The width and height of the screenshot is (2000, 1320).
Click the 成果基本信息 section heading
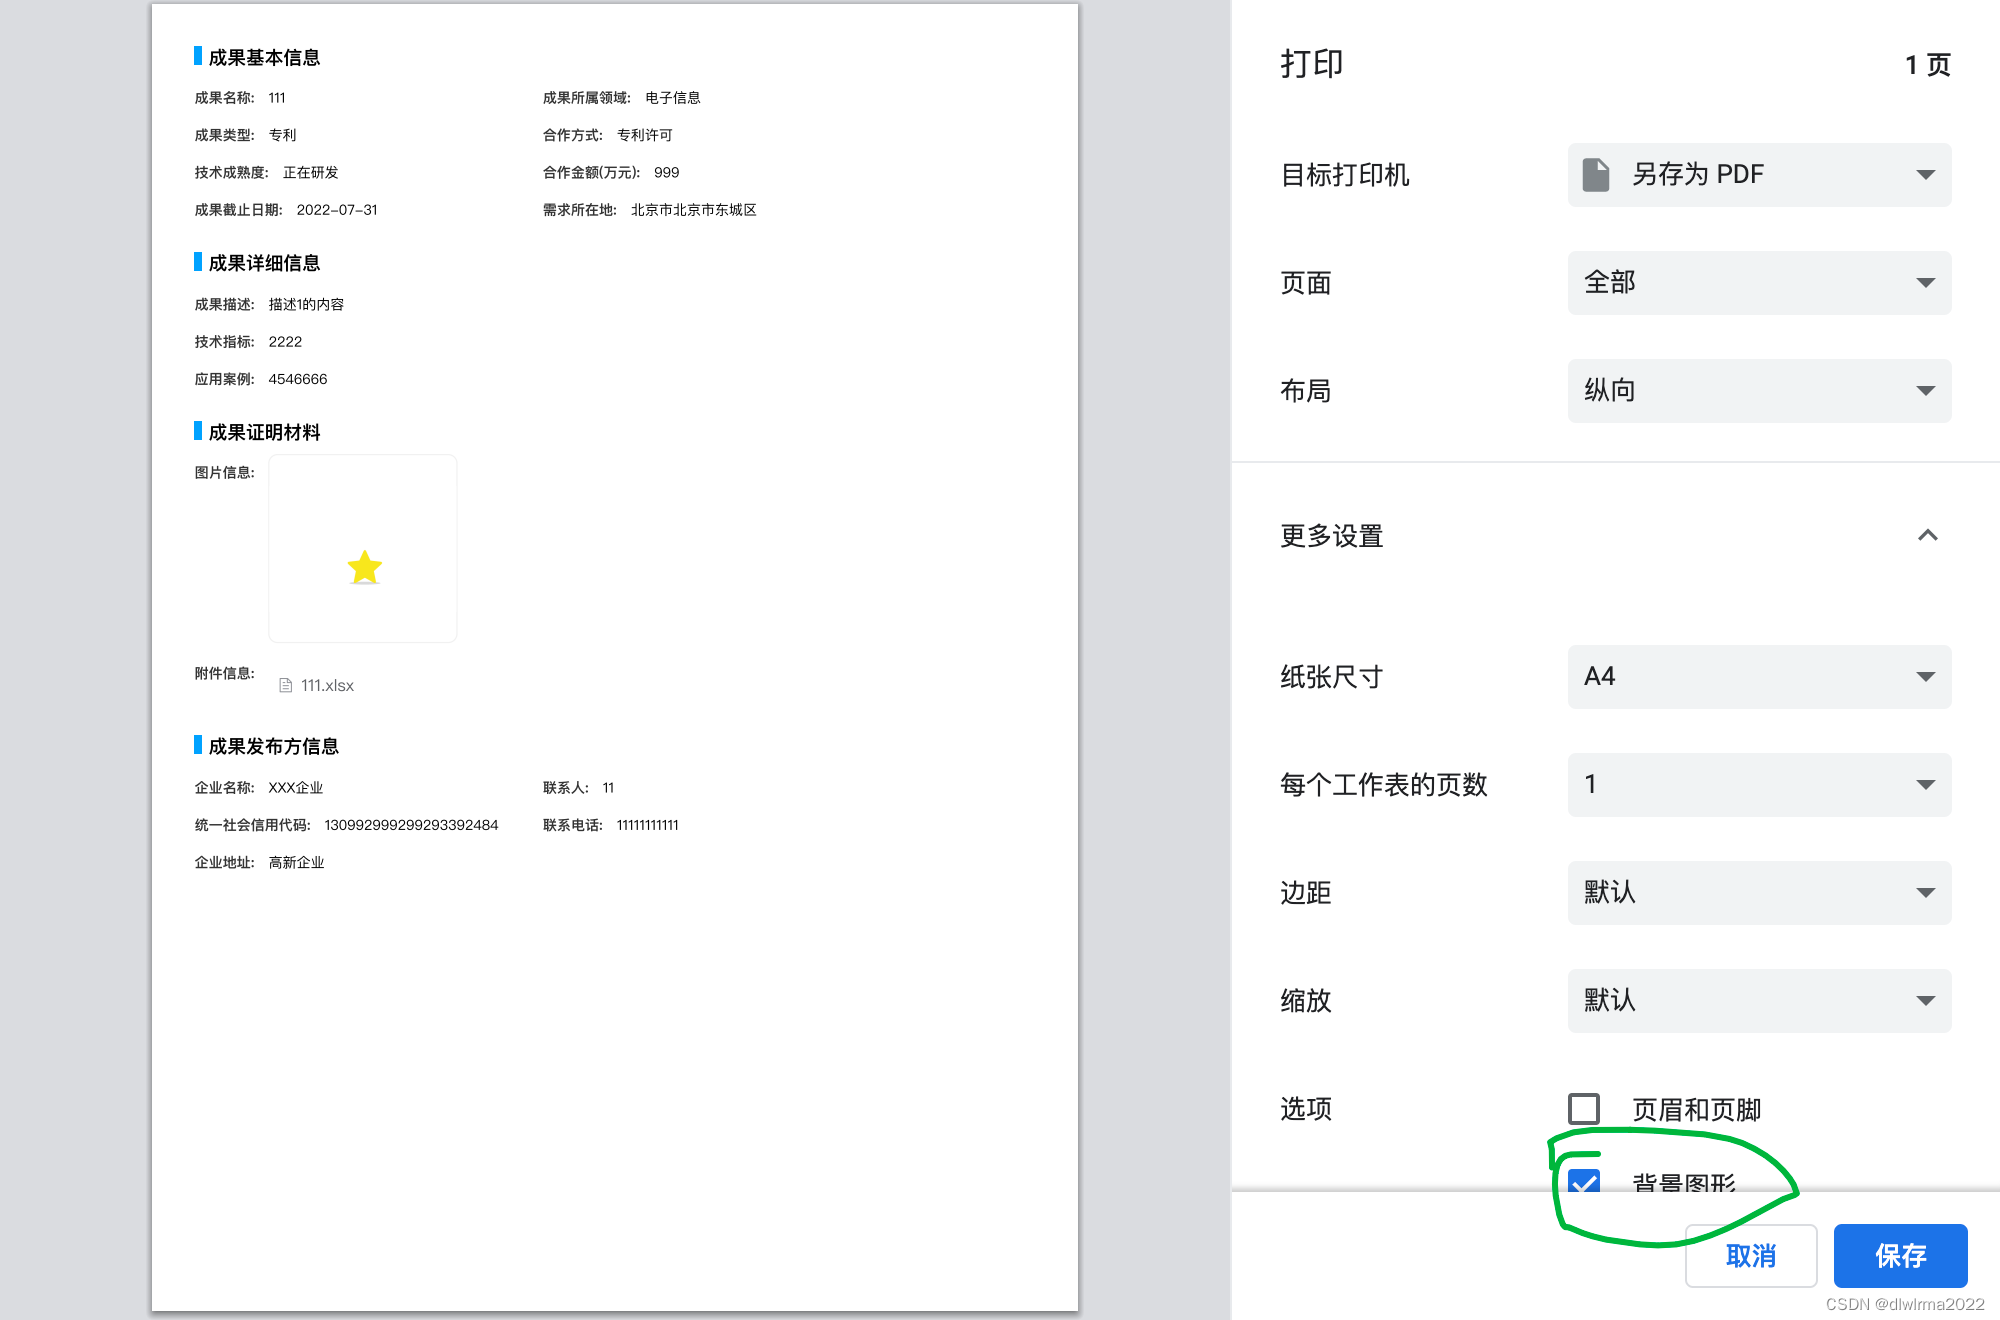[x=264, y=58]
